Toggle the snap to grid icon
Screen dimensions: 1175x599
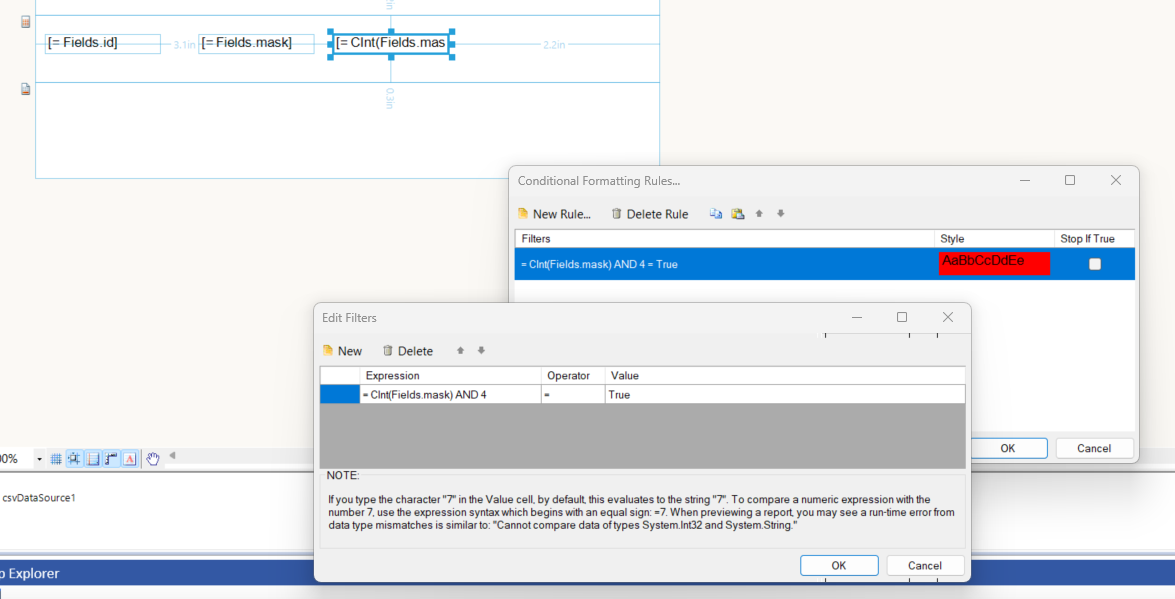(74, 459)
